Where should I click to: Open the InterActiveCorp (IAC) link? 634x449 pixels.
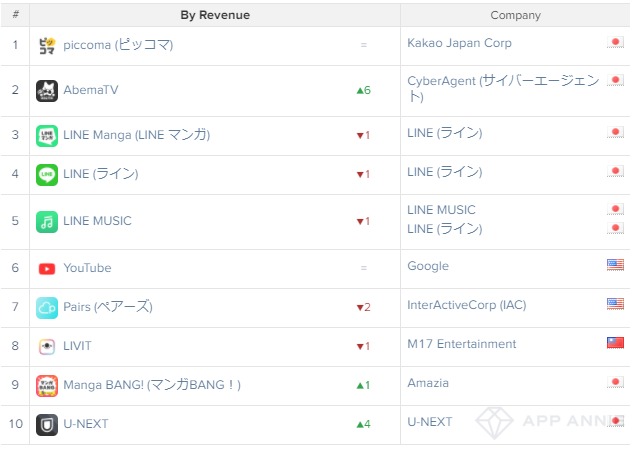(x=467, y=305)
